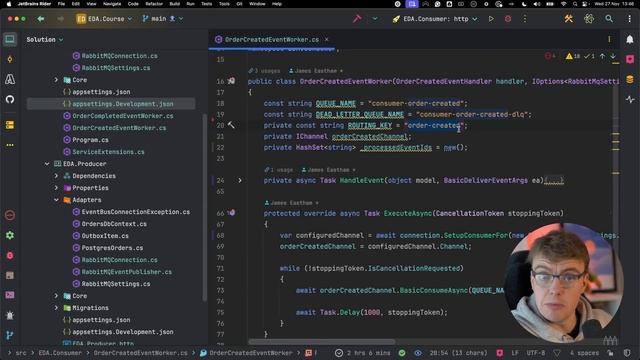Open the Solution view dropdown
Image resolution: width=640 pixels, height=360 pixels.
[45, 40]
